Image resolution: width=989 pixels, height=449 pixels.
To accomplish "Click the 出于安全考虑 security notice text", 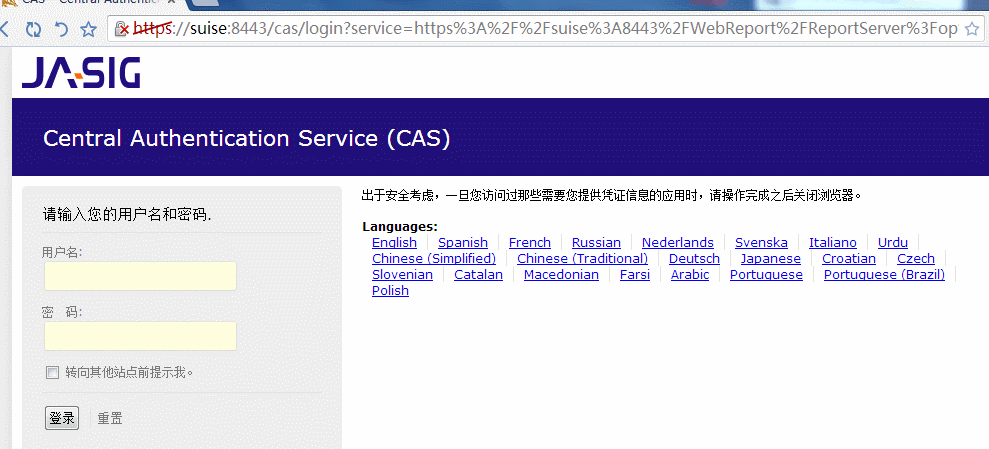I will pos(612,195).
